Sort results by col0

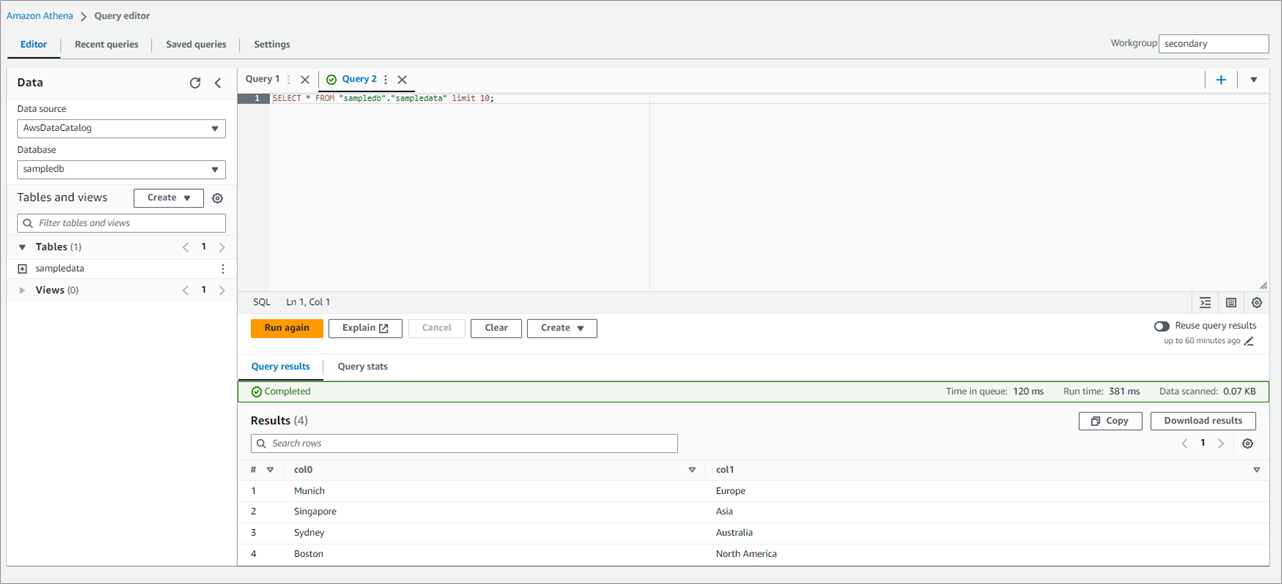pos(692,470)
